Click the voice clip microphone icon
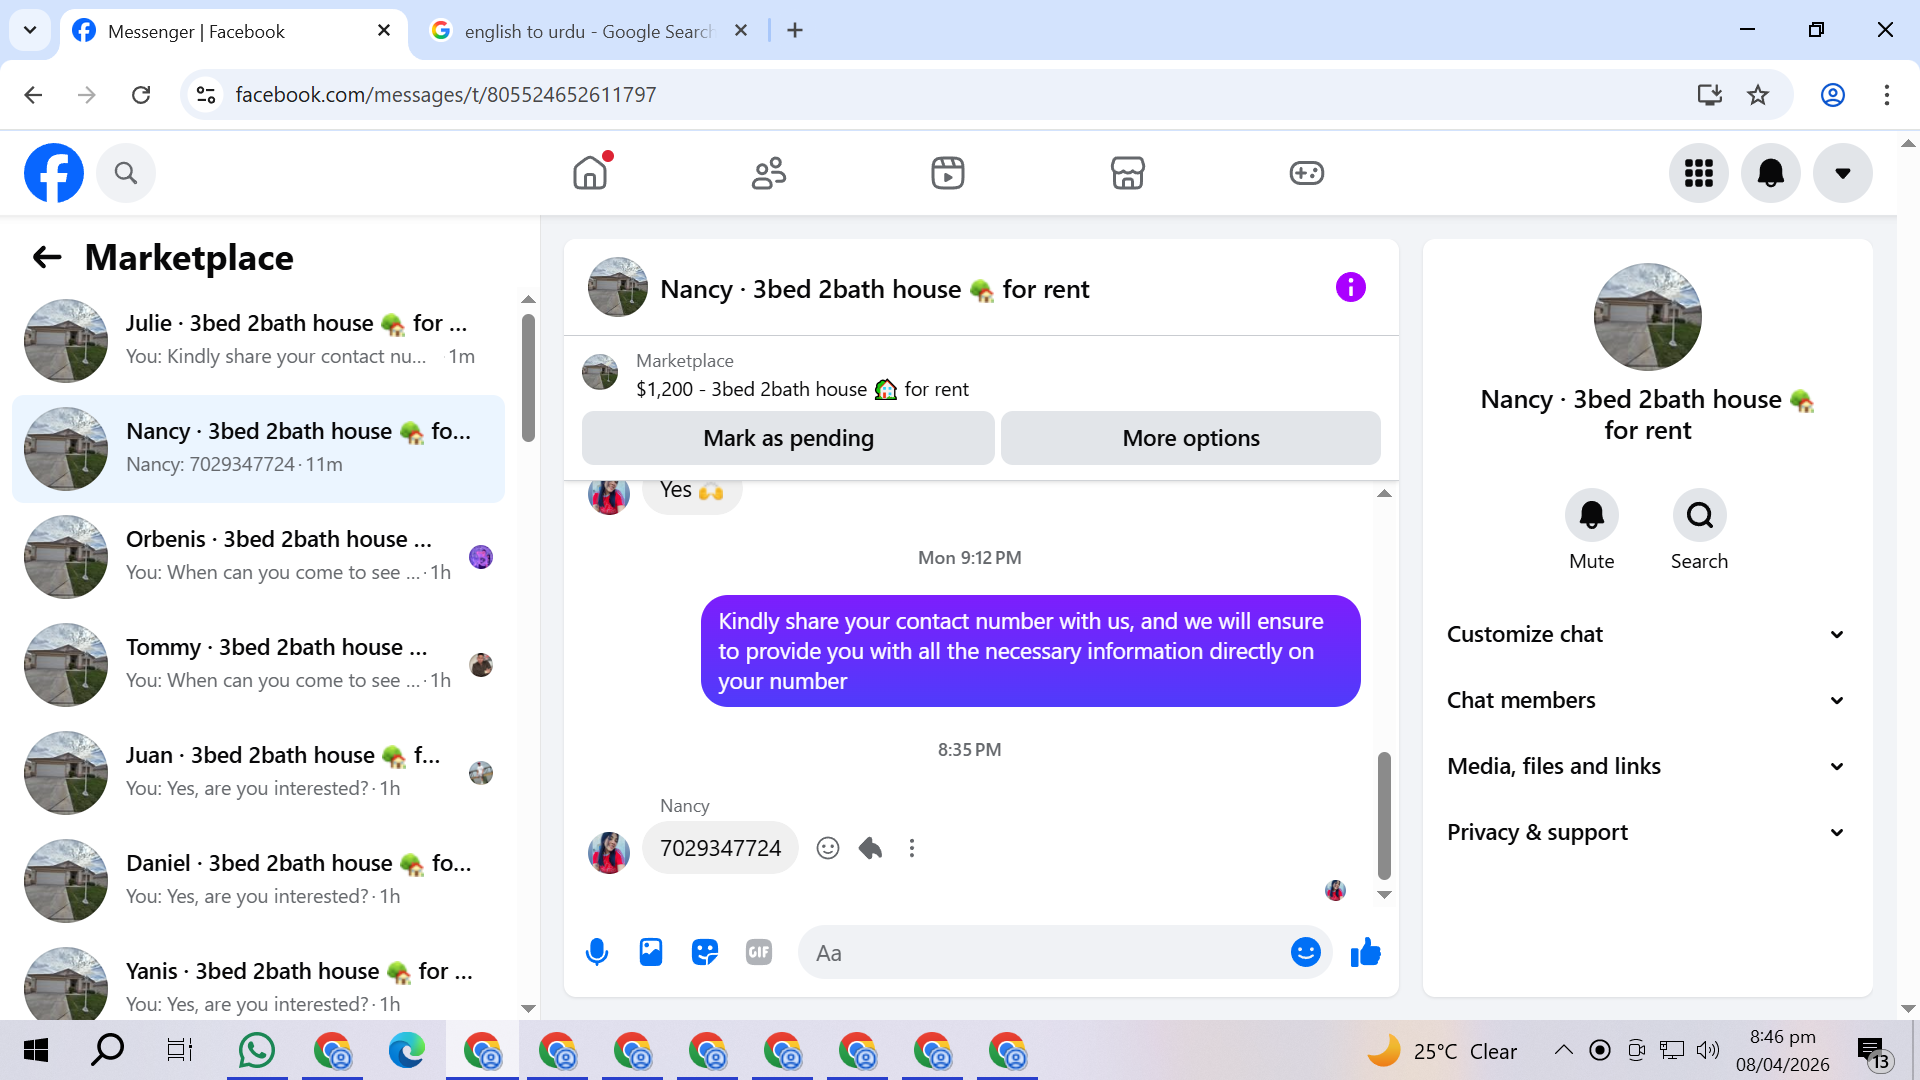The height and width of the screenshot is (1080, 1920). (597, 952)
